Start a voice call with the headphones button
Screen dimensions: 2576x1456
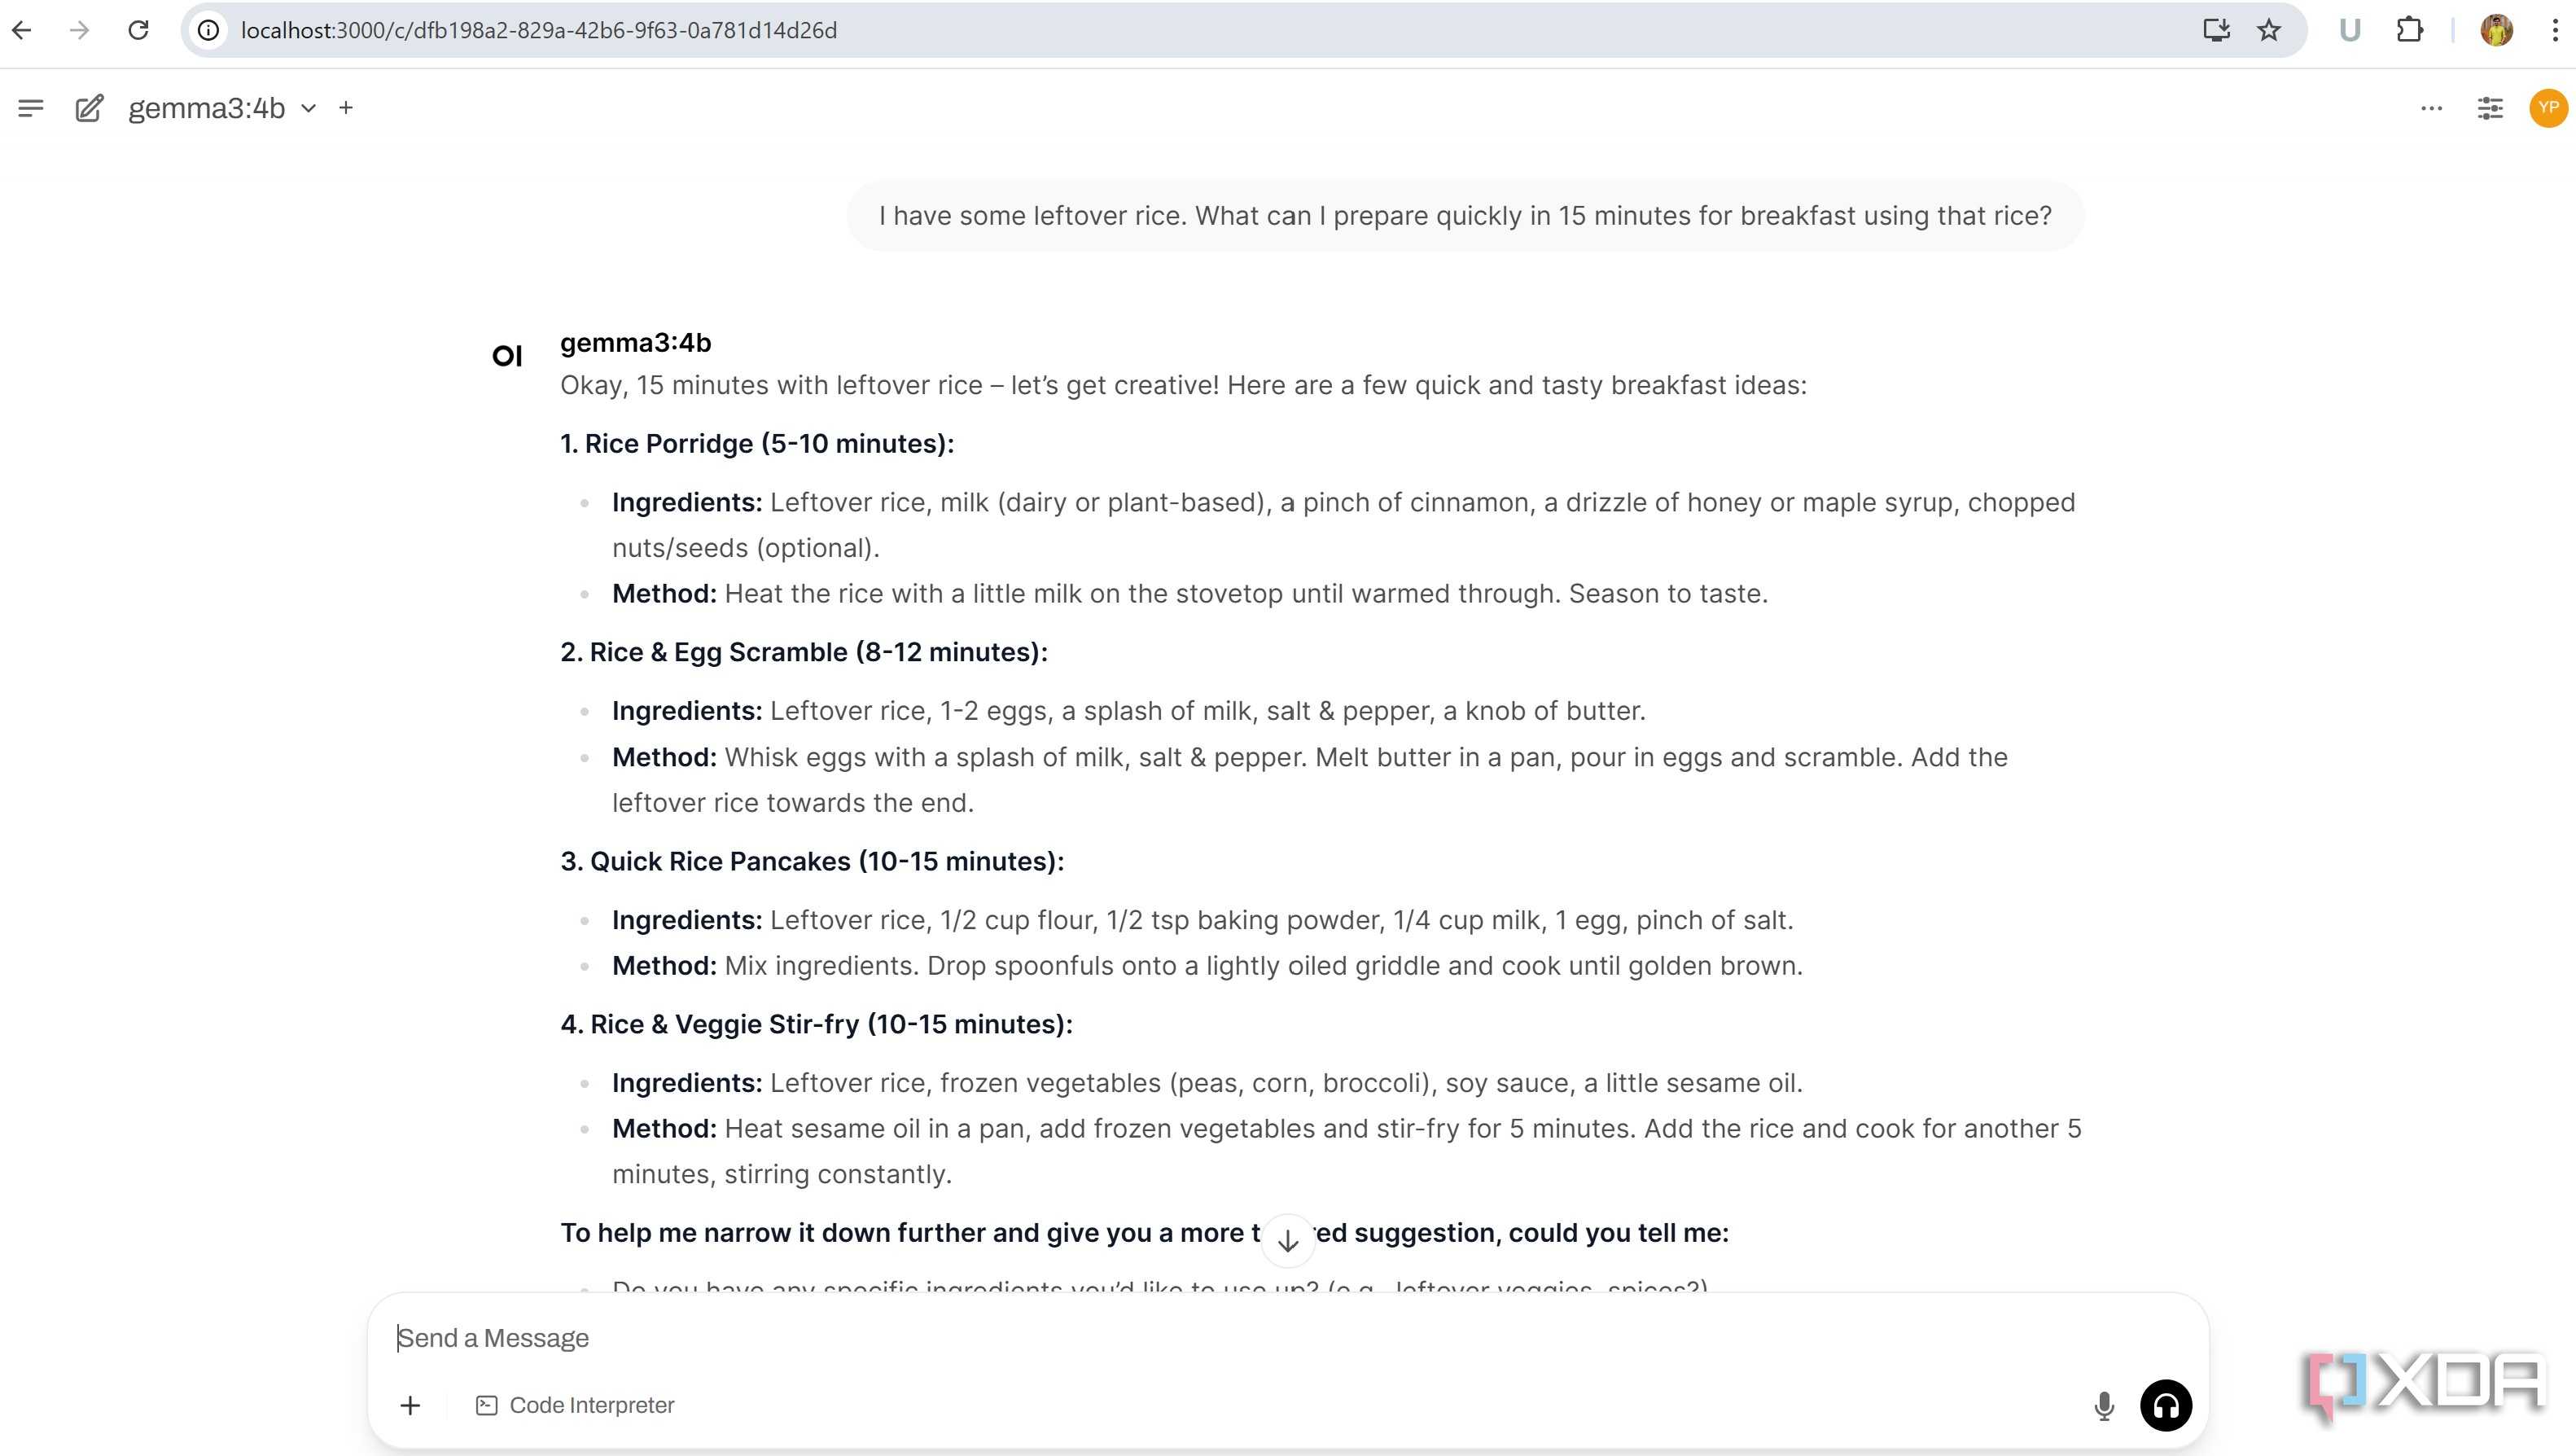tap(2166, 1405)
